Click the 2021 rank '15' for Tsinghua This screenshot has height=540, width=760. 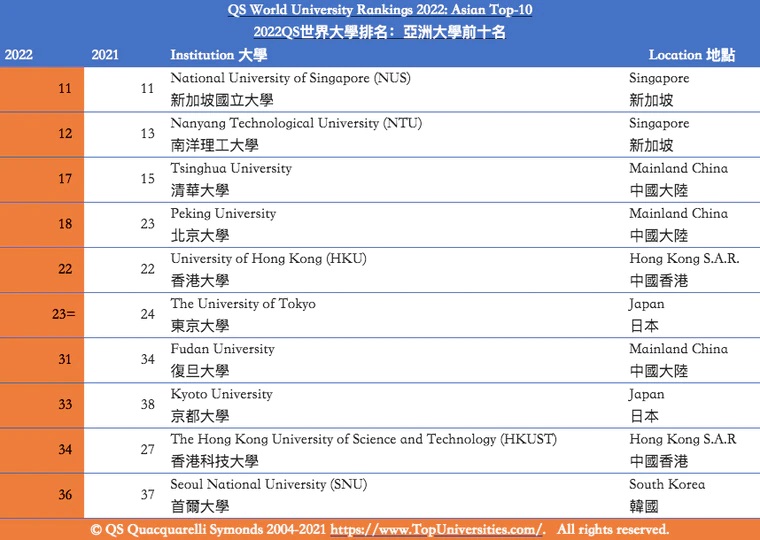pyautogui.click(x=148, y=179)
